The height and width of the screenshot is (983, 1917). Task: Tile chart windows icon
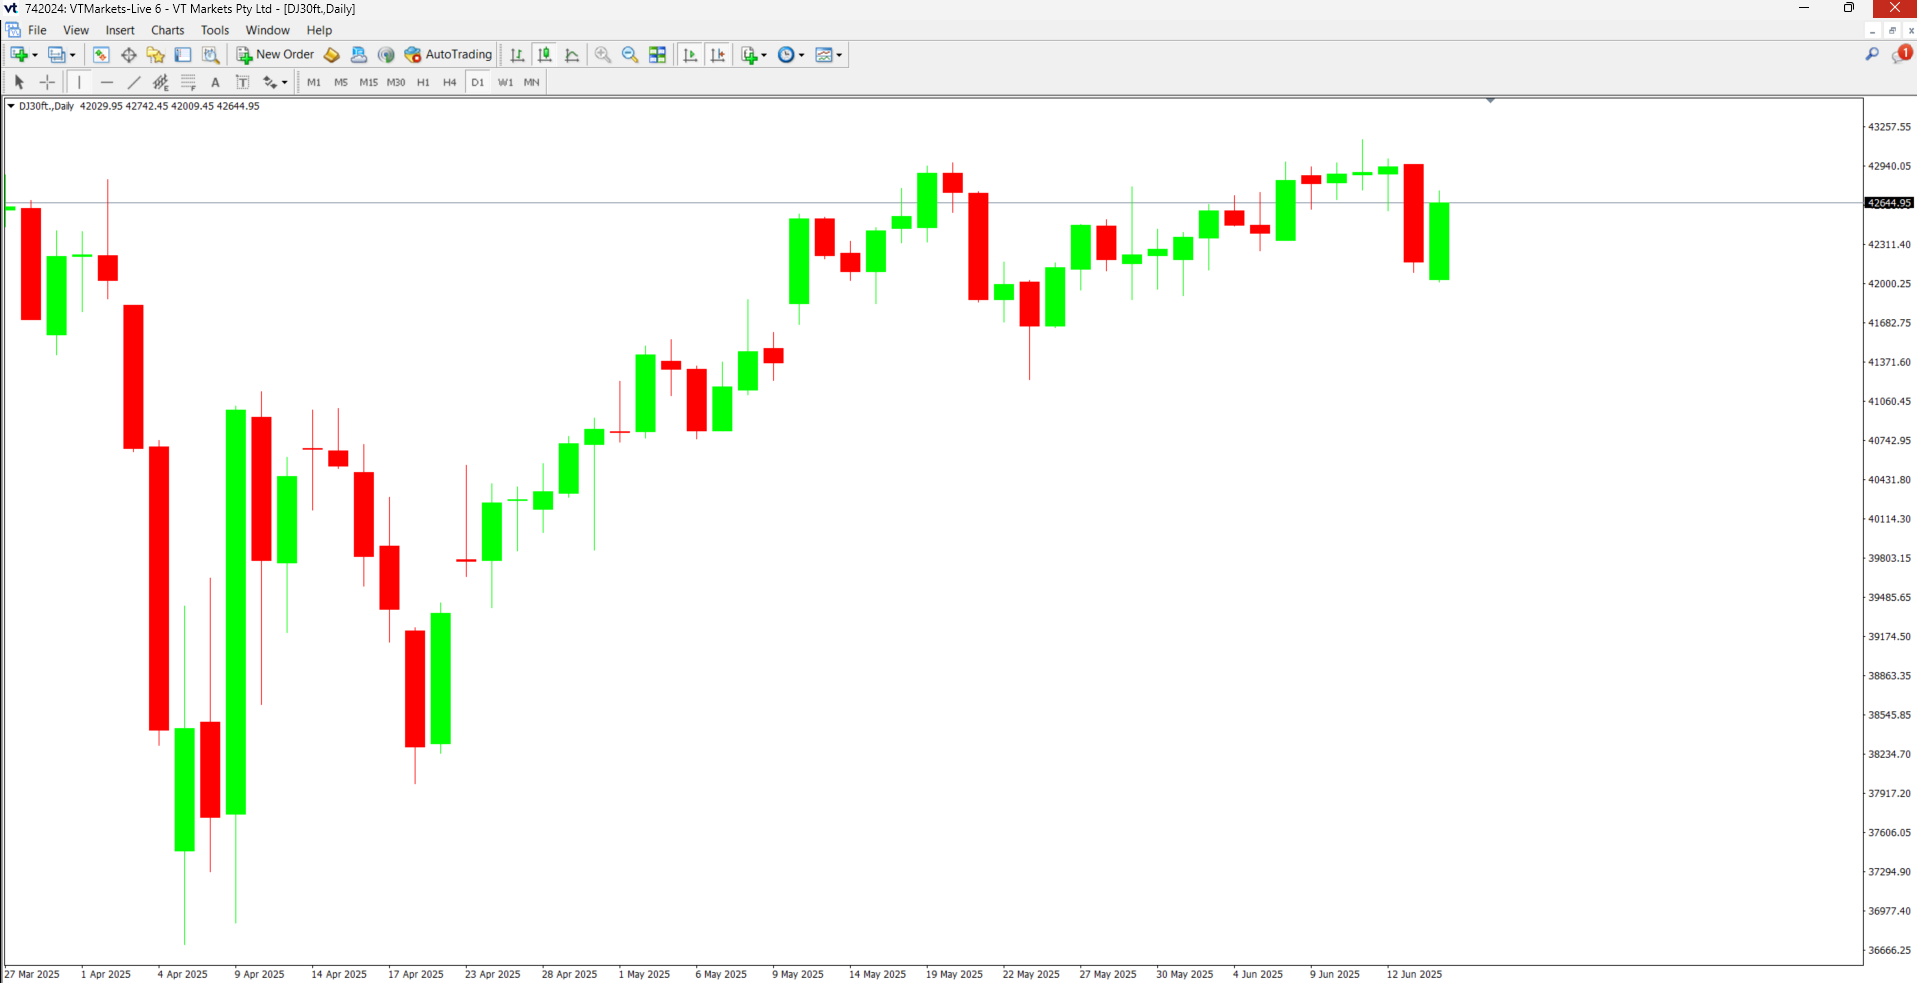point(657,55)
